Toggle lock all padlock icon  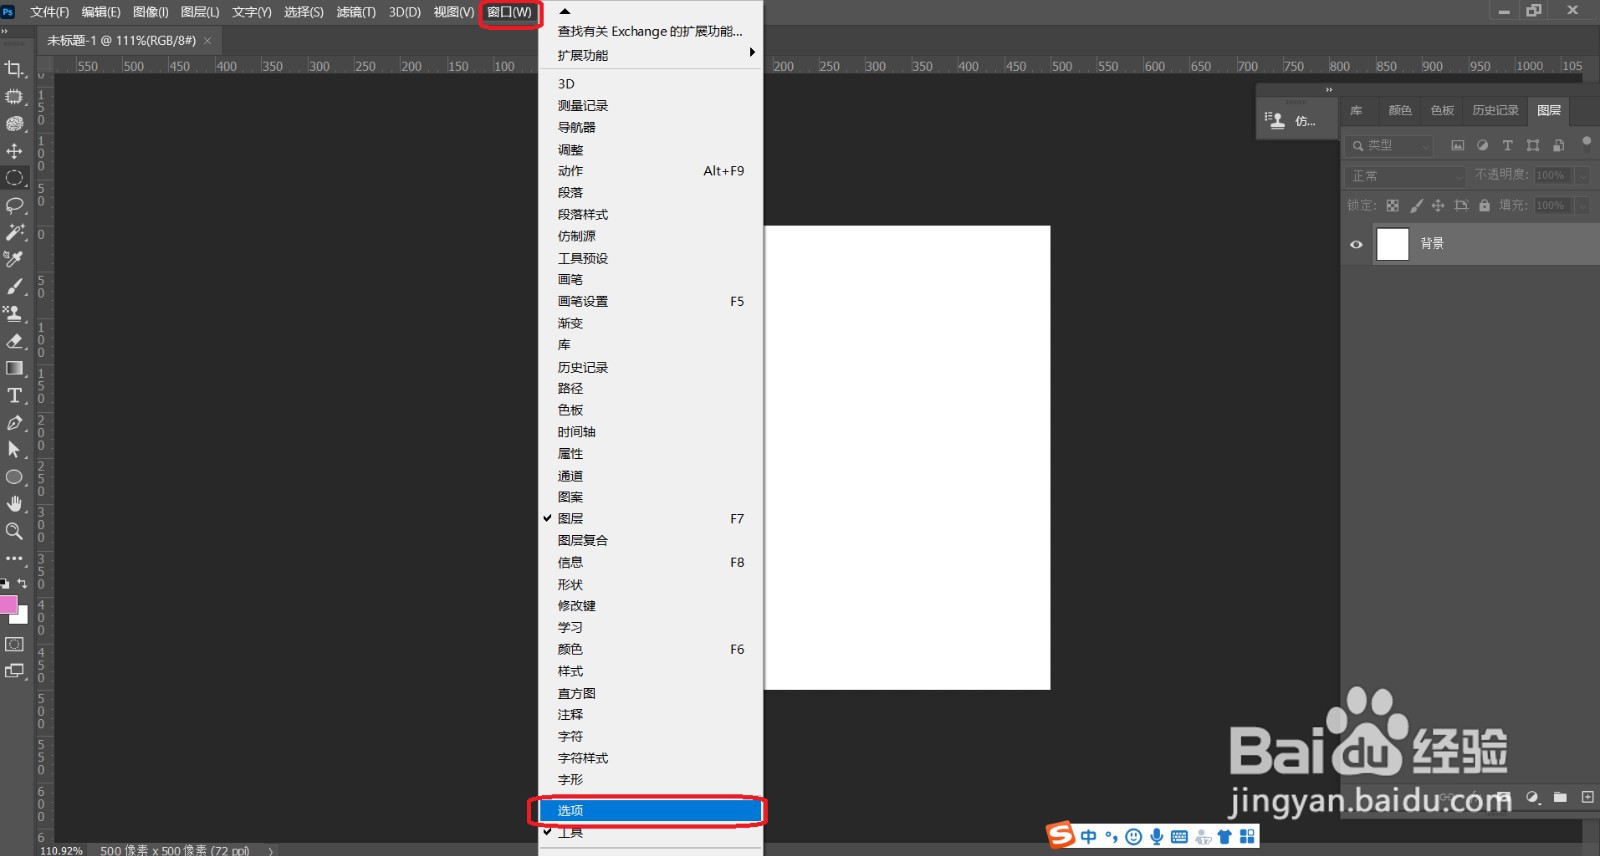(x=1484, y=205)
